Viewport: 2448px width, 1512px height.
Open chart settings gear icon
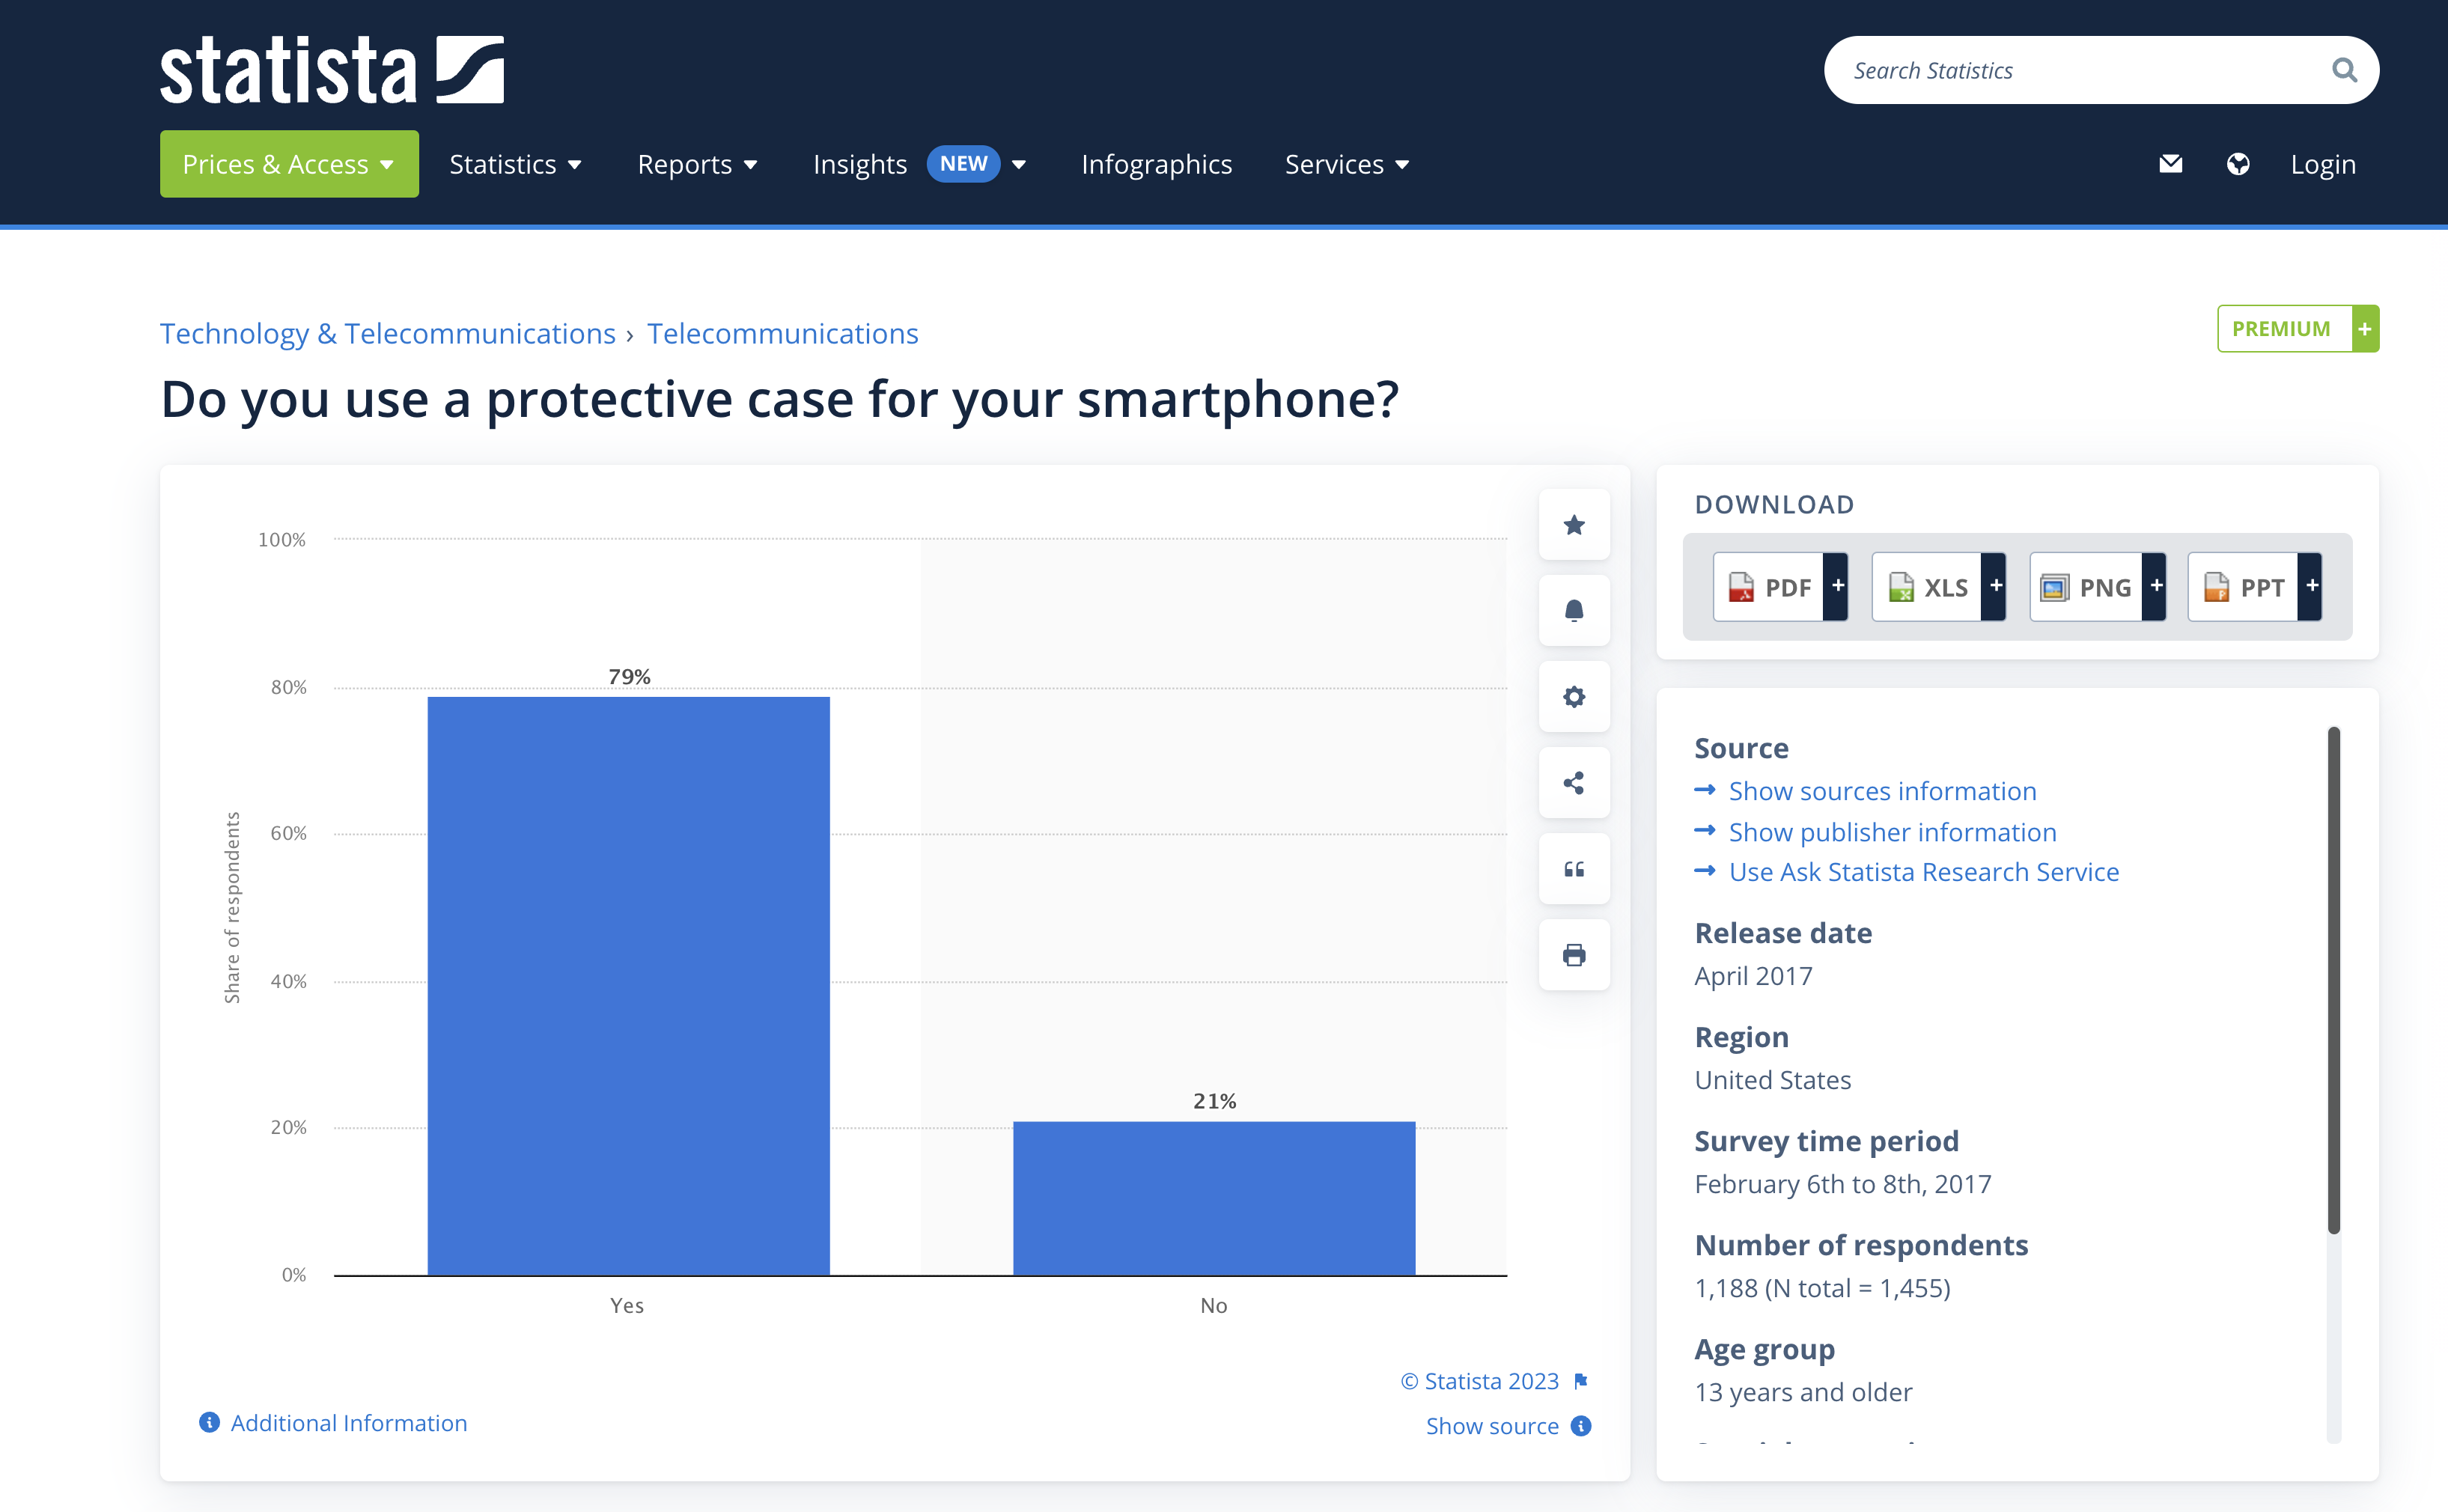click(x=1574, y=697)
